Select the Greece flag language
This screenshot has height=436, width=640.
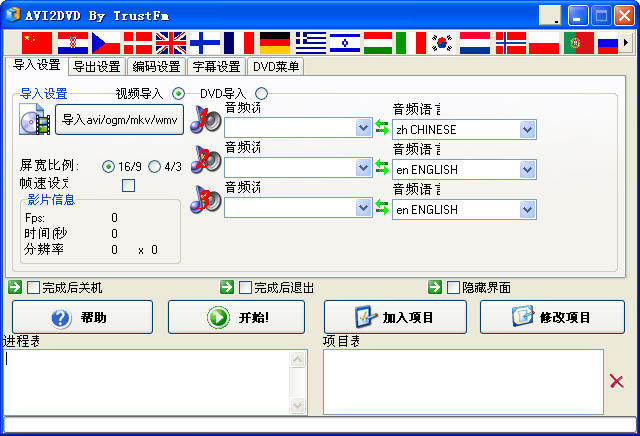coord(311,43)
